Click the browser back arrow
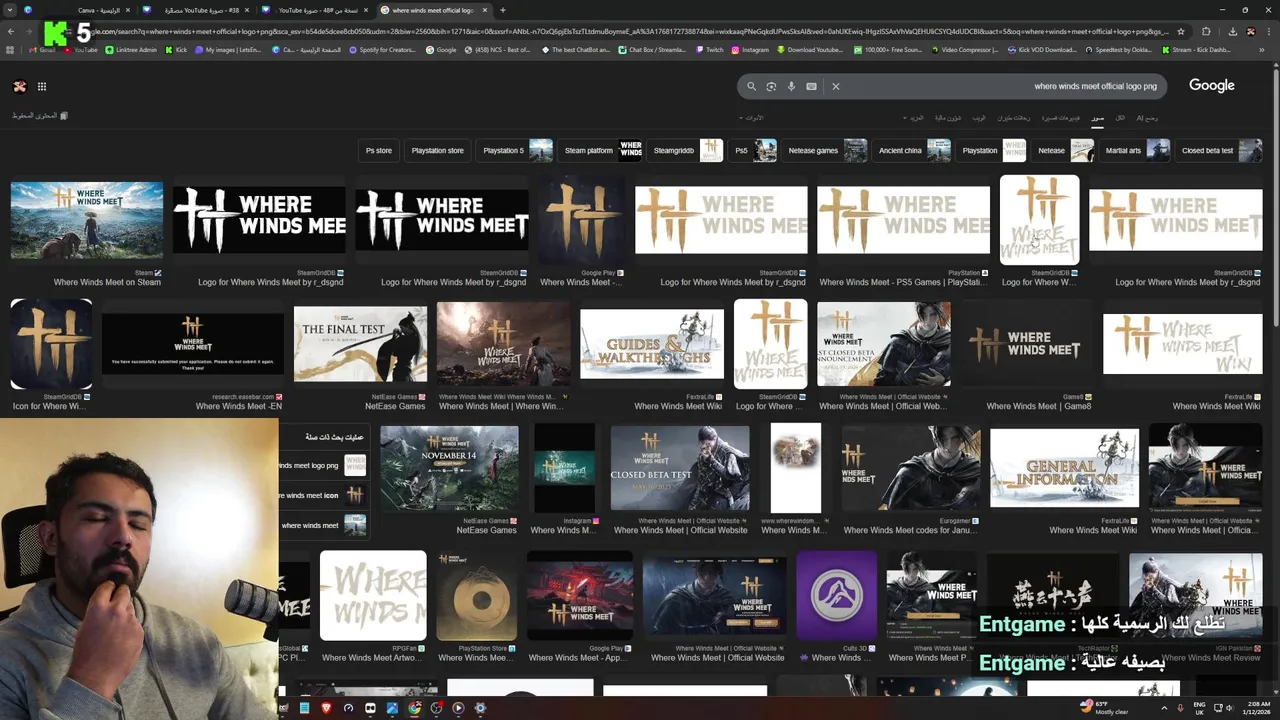 click(11, 31)
